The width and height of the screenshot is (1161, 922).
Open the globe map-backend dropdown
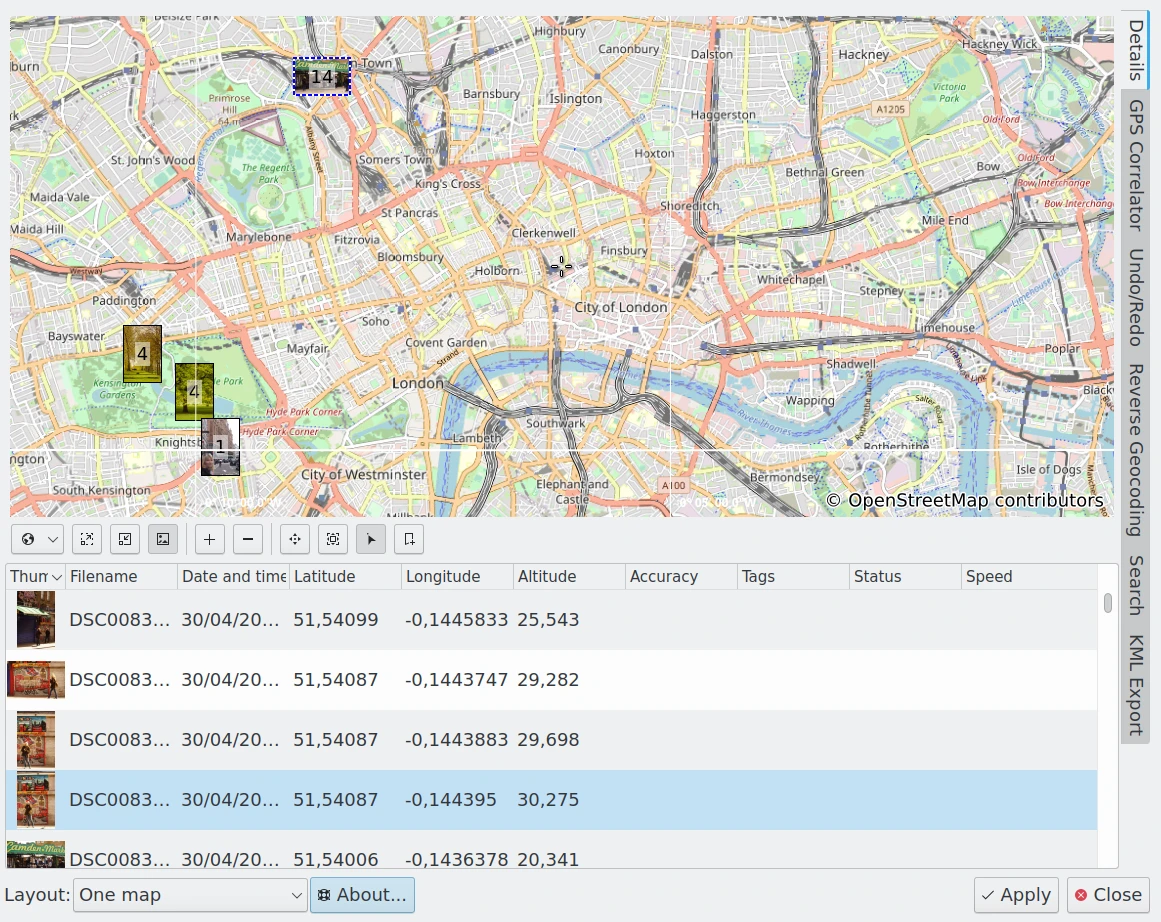[38, 540]
